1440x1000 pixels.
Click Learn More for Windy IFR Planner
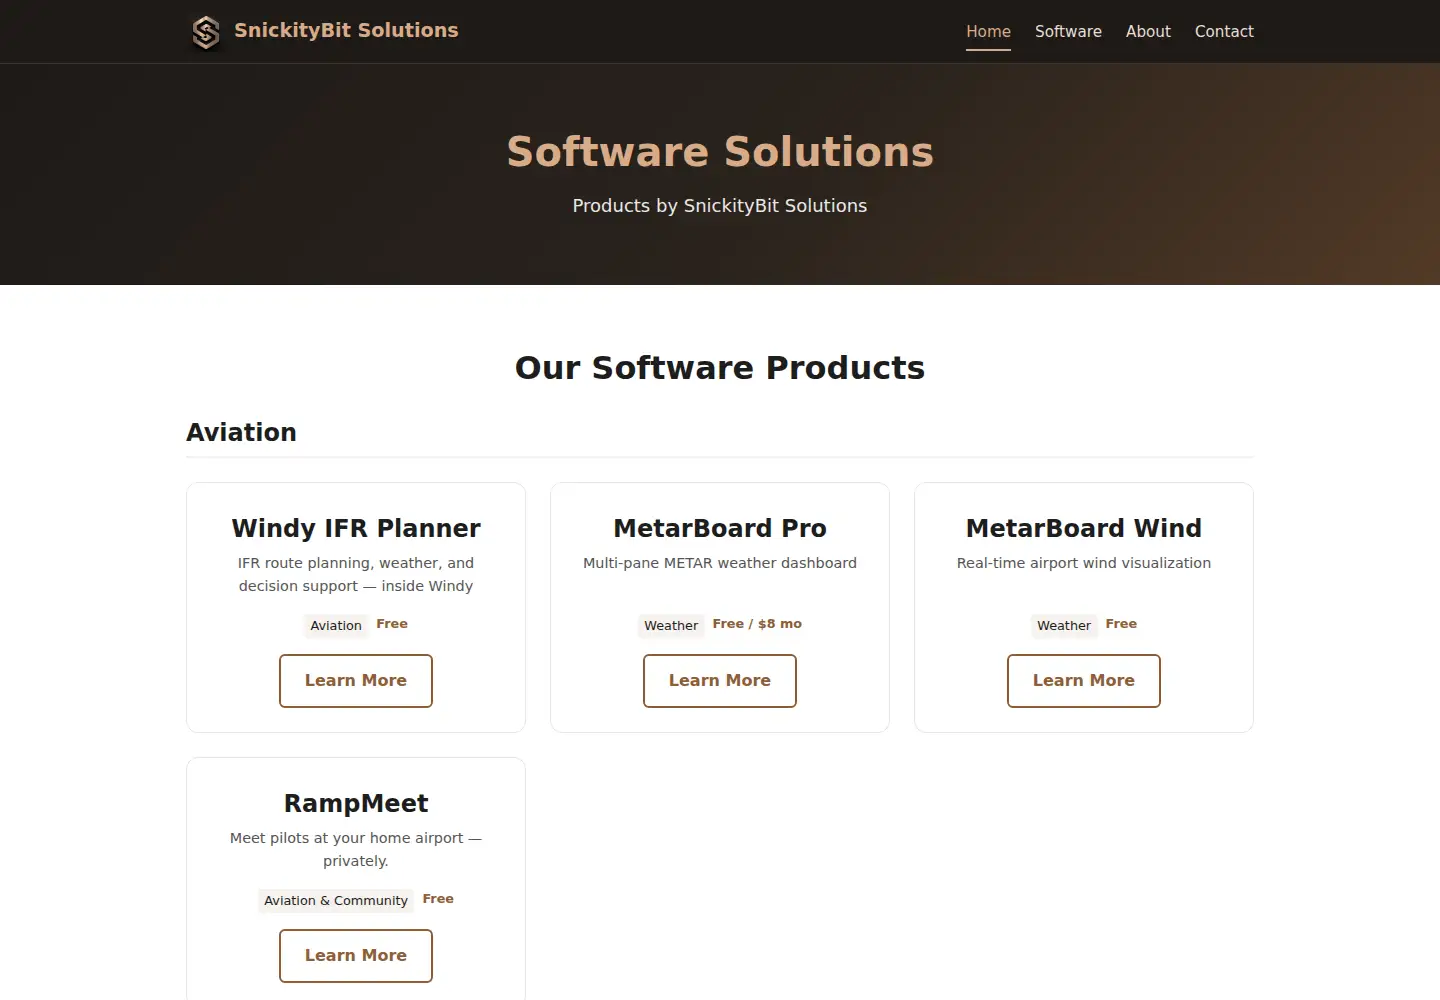[356, 681]
